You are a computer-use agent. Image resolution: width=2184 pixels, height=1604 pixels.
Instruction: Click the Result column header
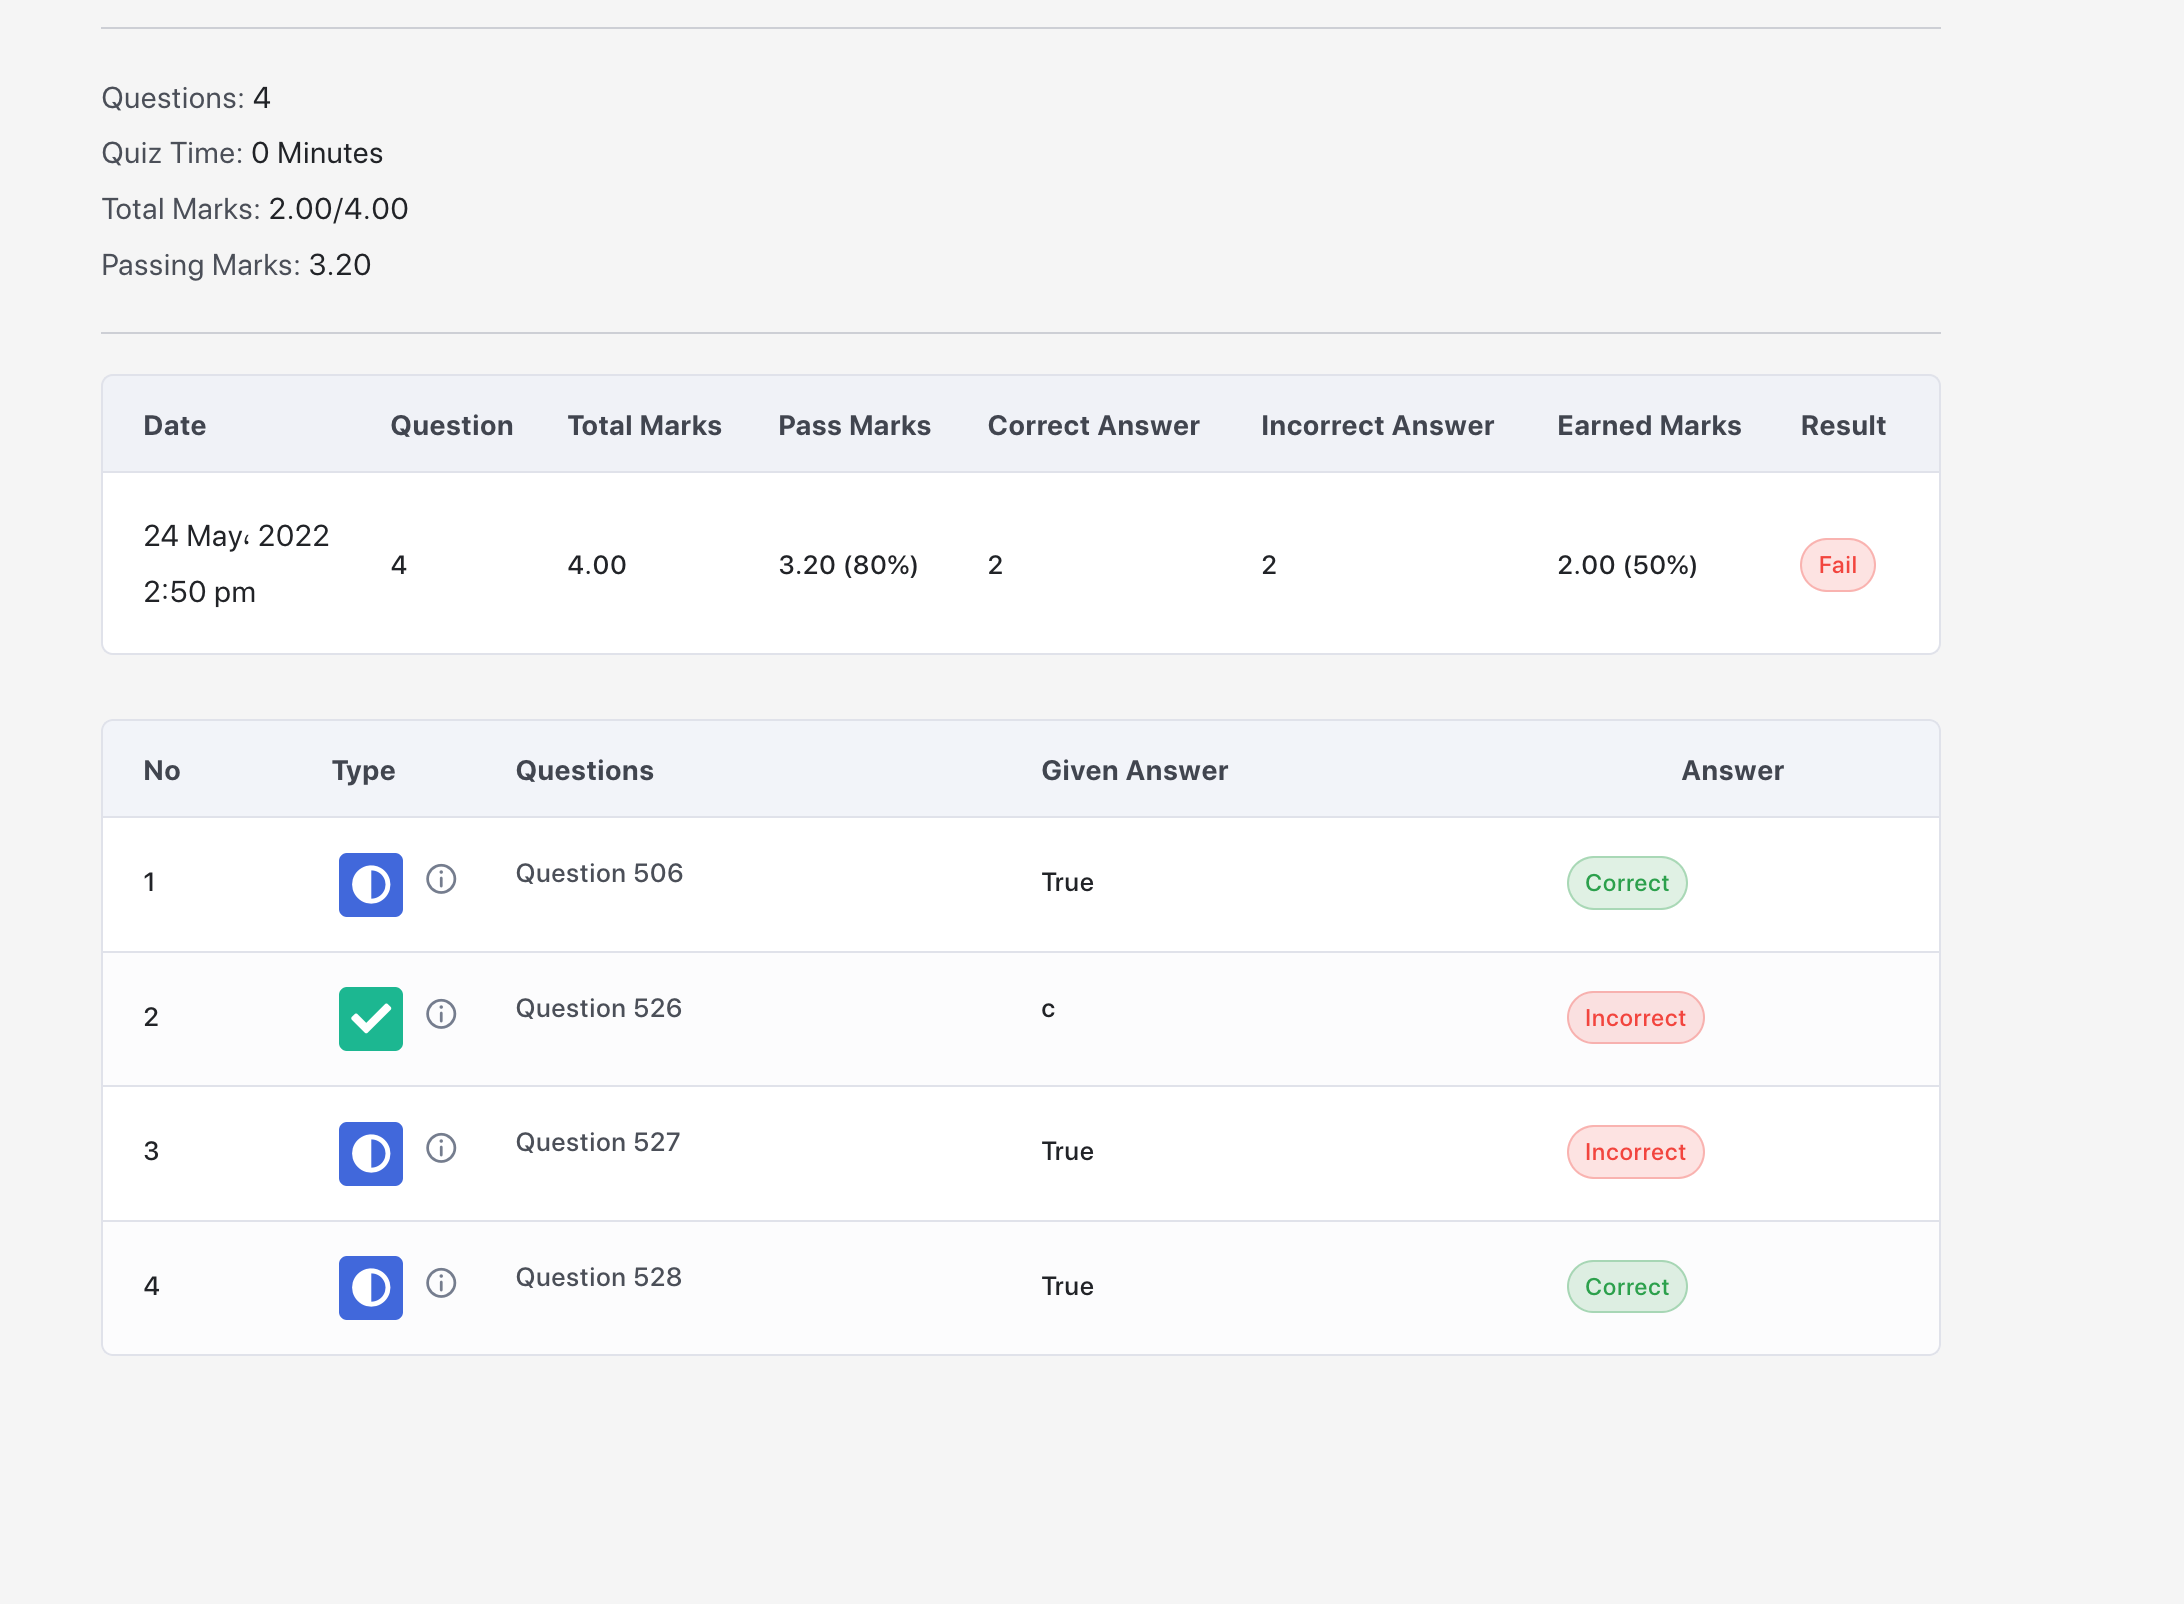1843,425
